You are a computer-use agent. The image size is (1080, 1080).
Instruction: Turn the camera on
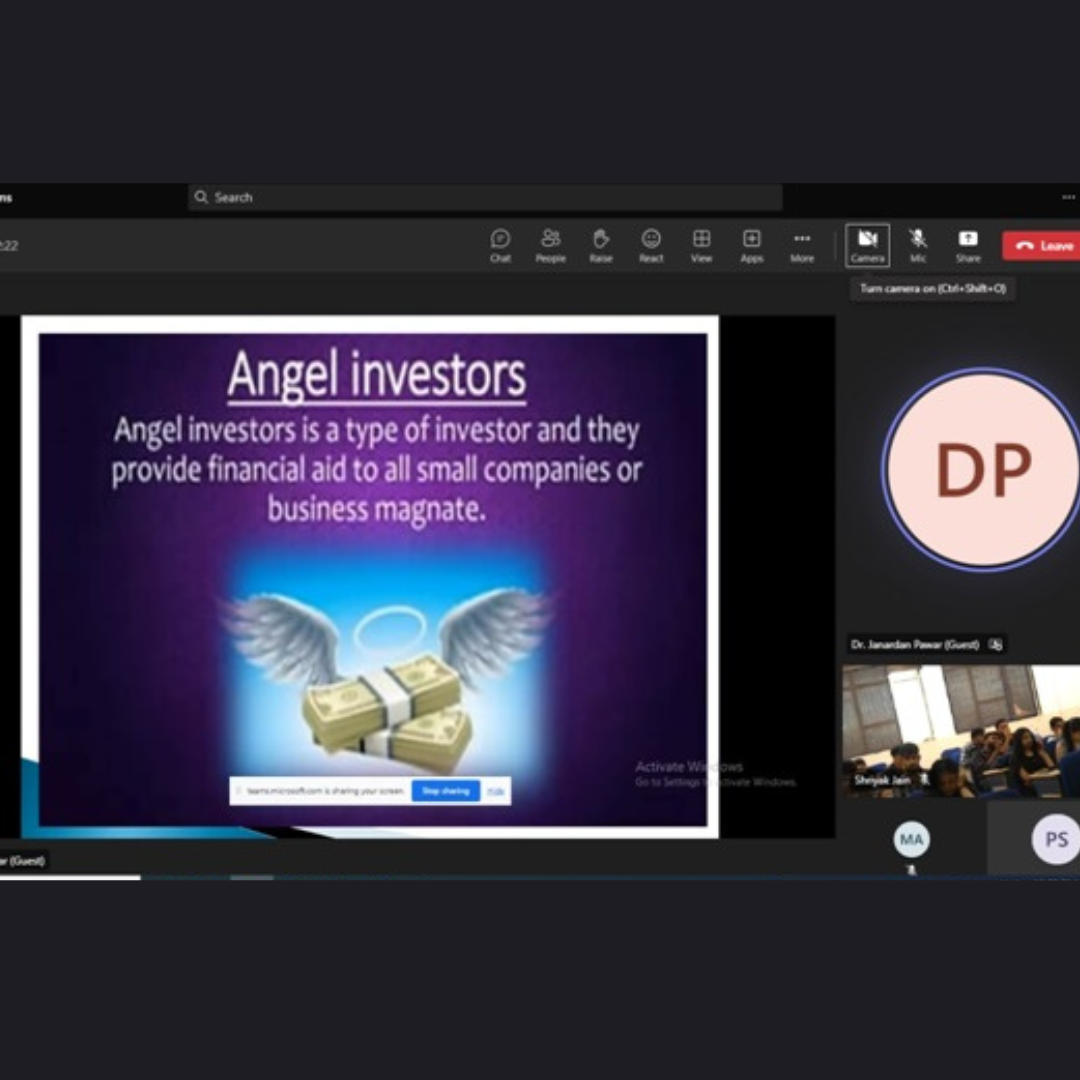pos(867,244)
